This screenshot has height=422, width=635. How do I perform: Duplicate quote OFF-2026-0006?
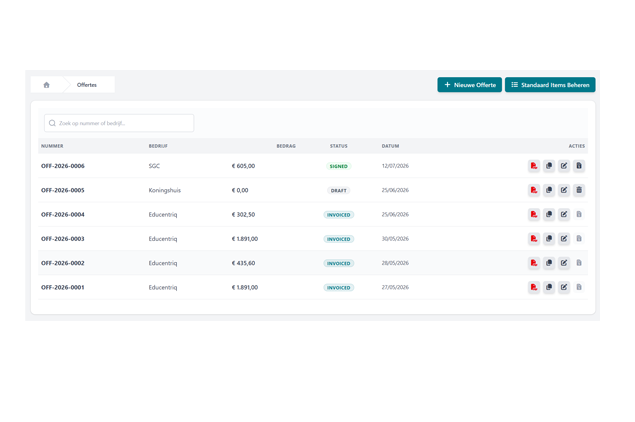click(549, 166)
